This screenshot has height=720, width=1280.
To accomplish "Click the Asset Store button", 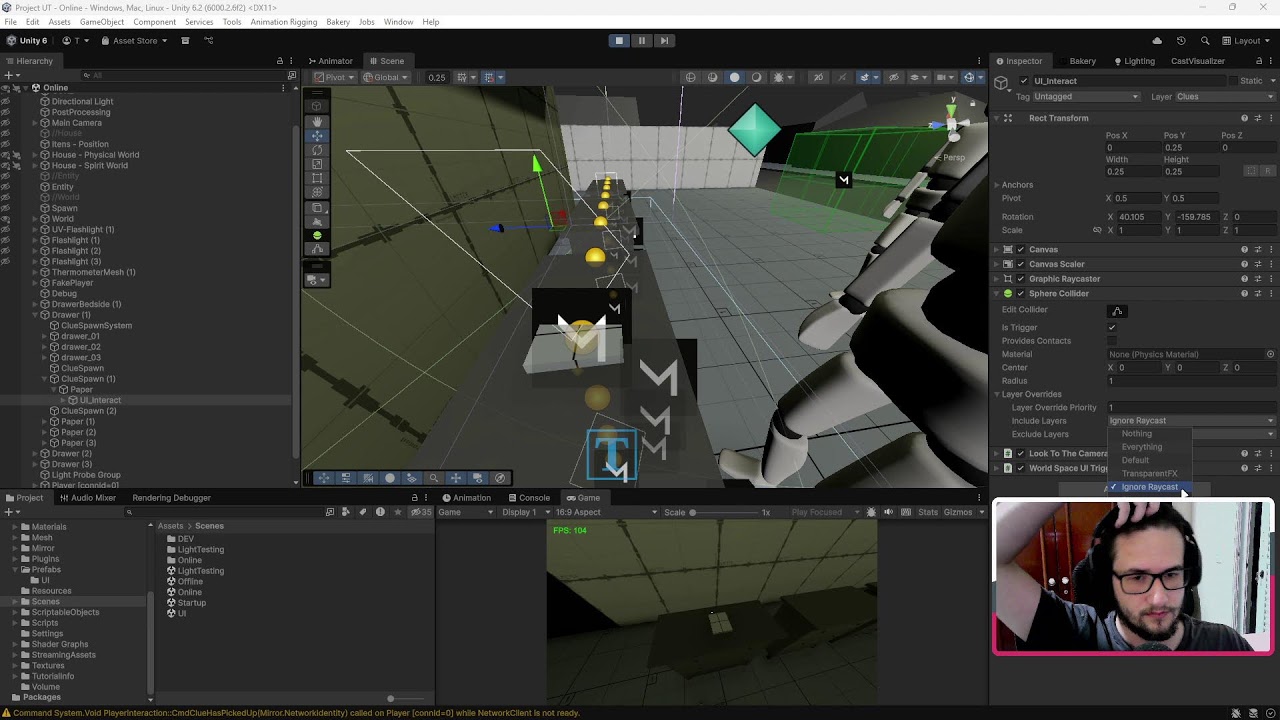I will point(135,41).
